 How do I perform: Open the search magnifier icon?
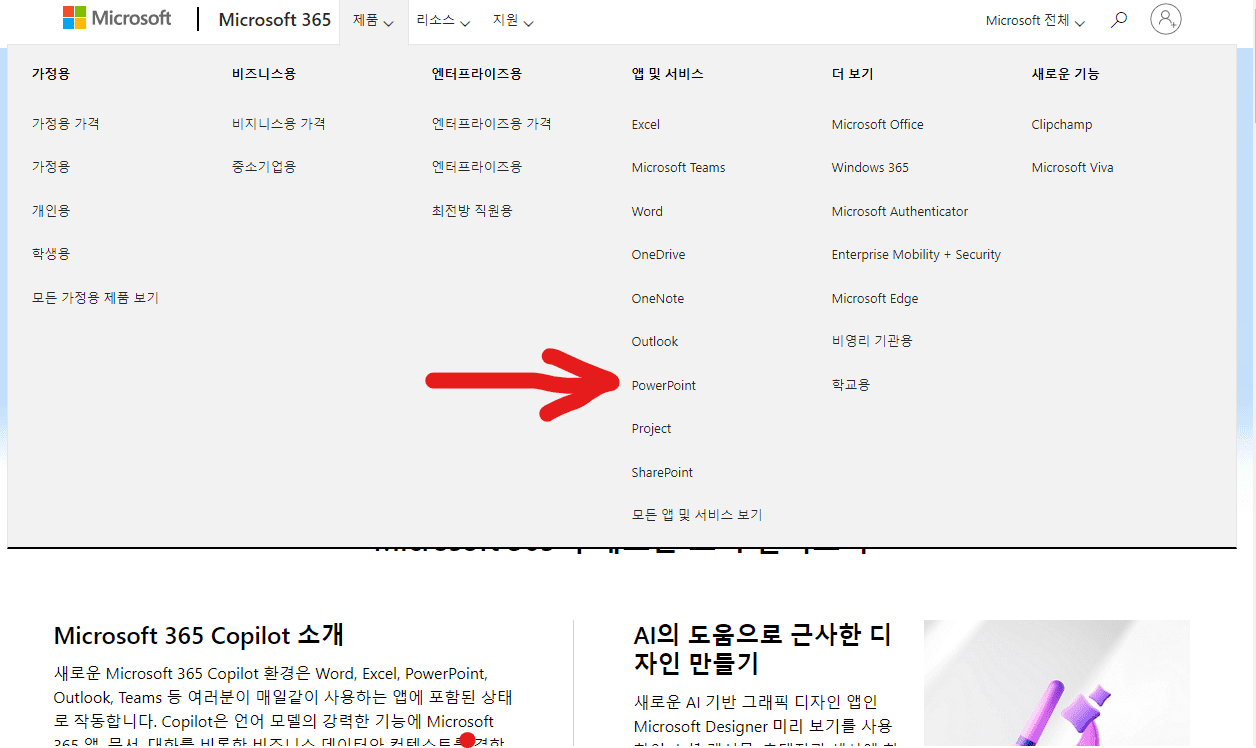tap(1118, 19)
